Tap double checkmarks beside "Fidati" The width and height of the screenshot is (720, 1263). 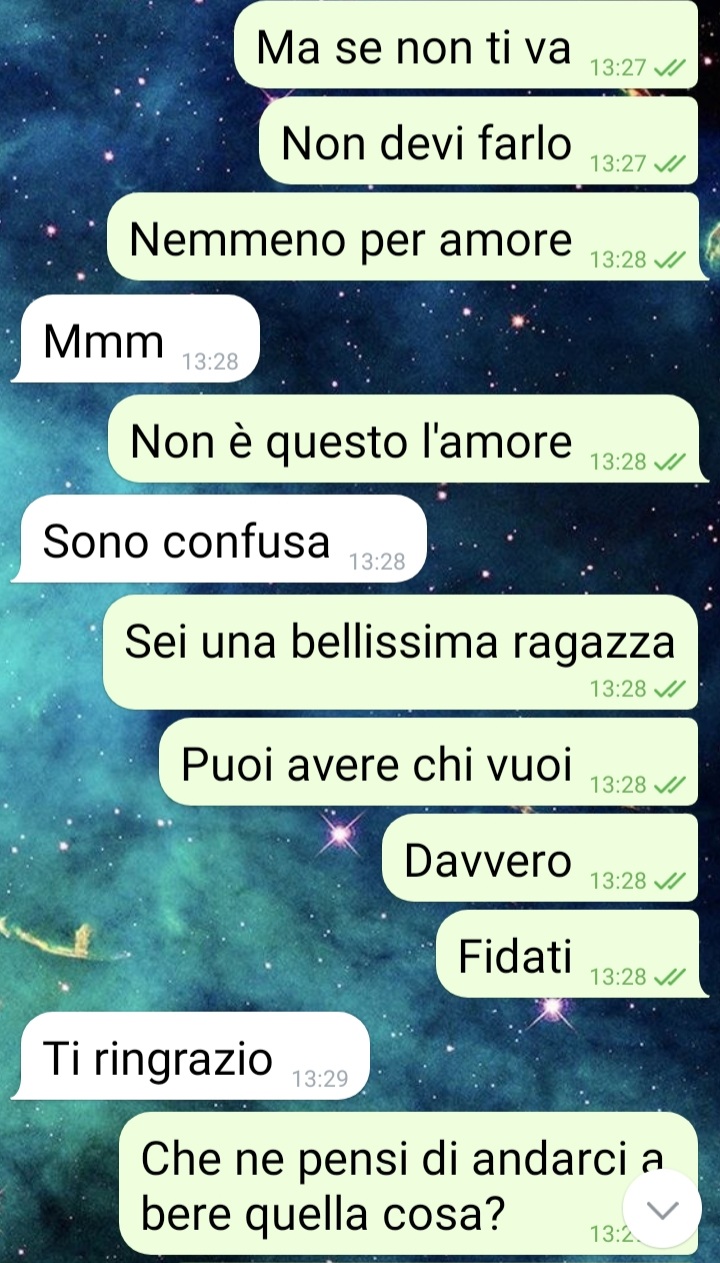669,977
